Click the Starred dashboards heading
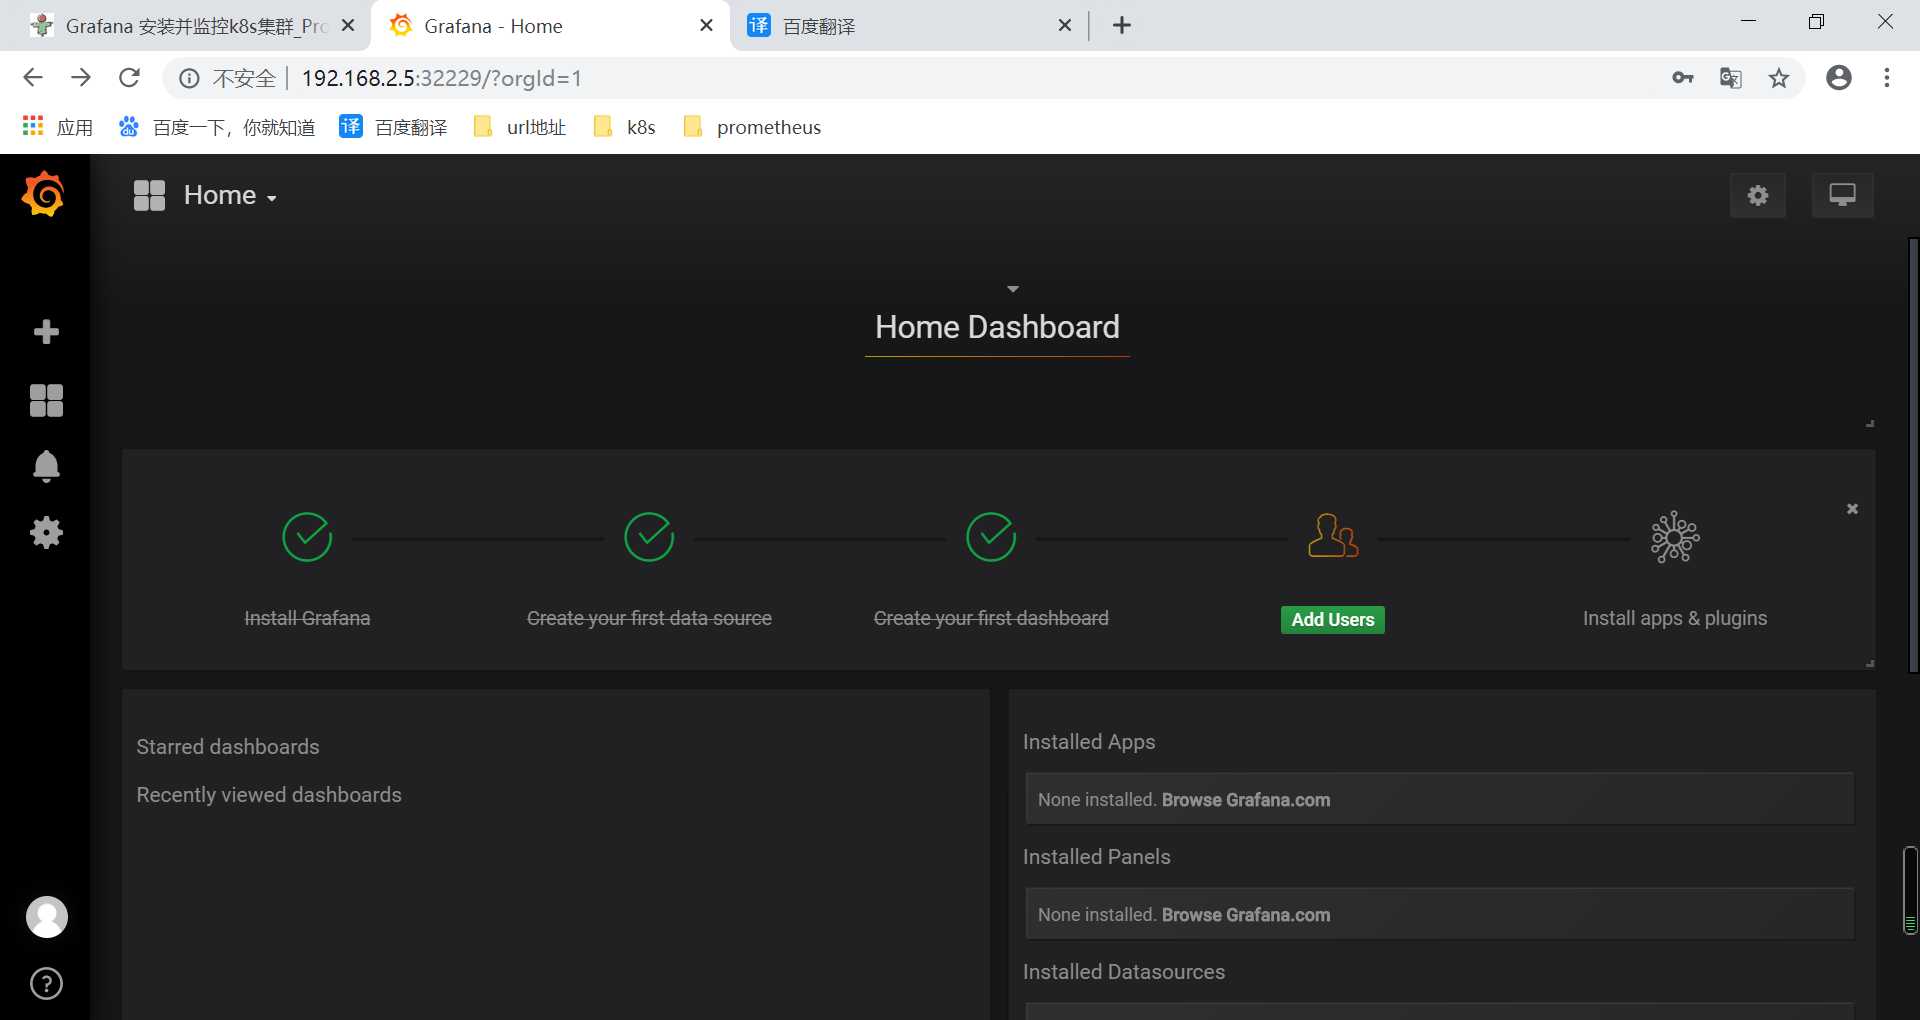Viewport: 1920px width, 1020px height. (x=228, y=747)
